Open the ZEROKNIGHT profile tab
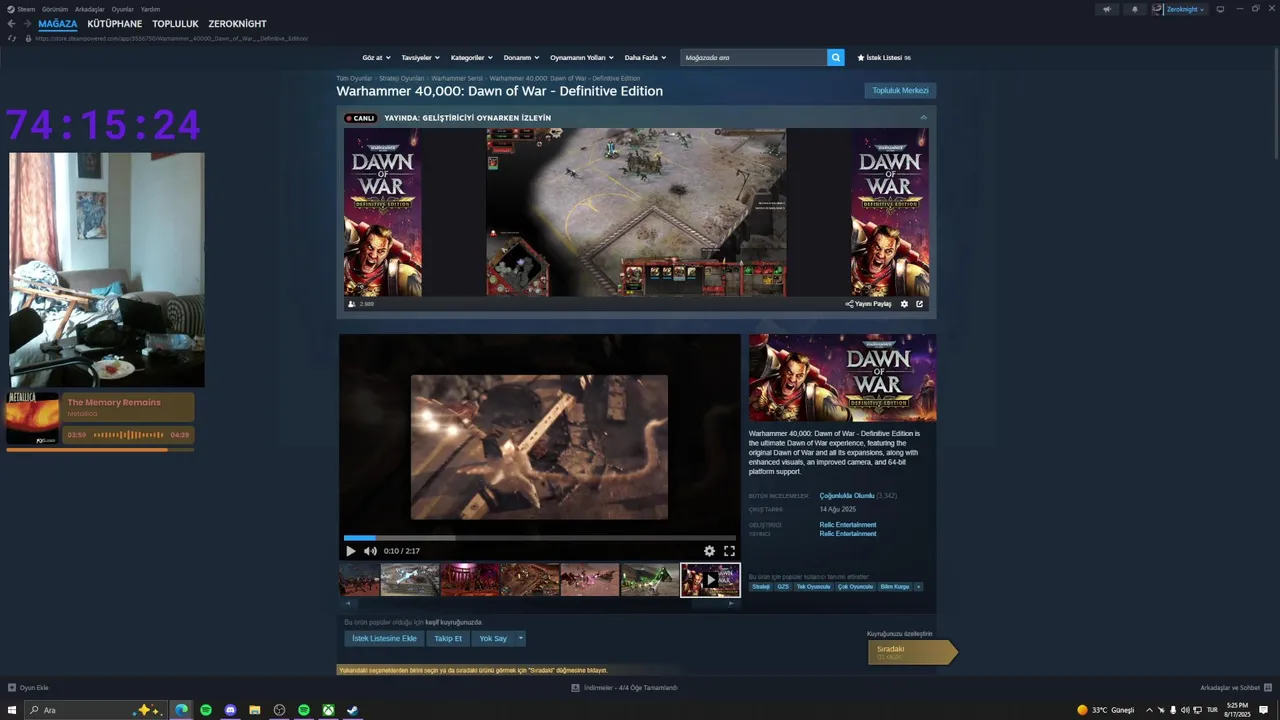This screenshot has width=1280, height=720. (x=237, y=24)
